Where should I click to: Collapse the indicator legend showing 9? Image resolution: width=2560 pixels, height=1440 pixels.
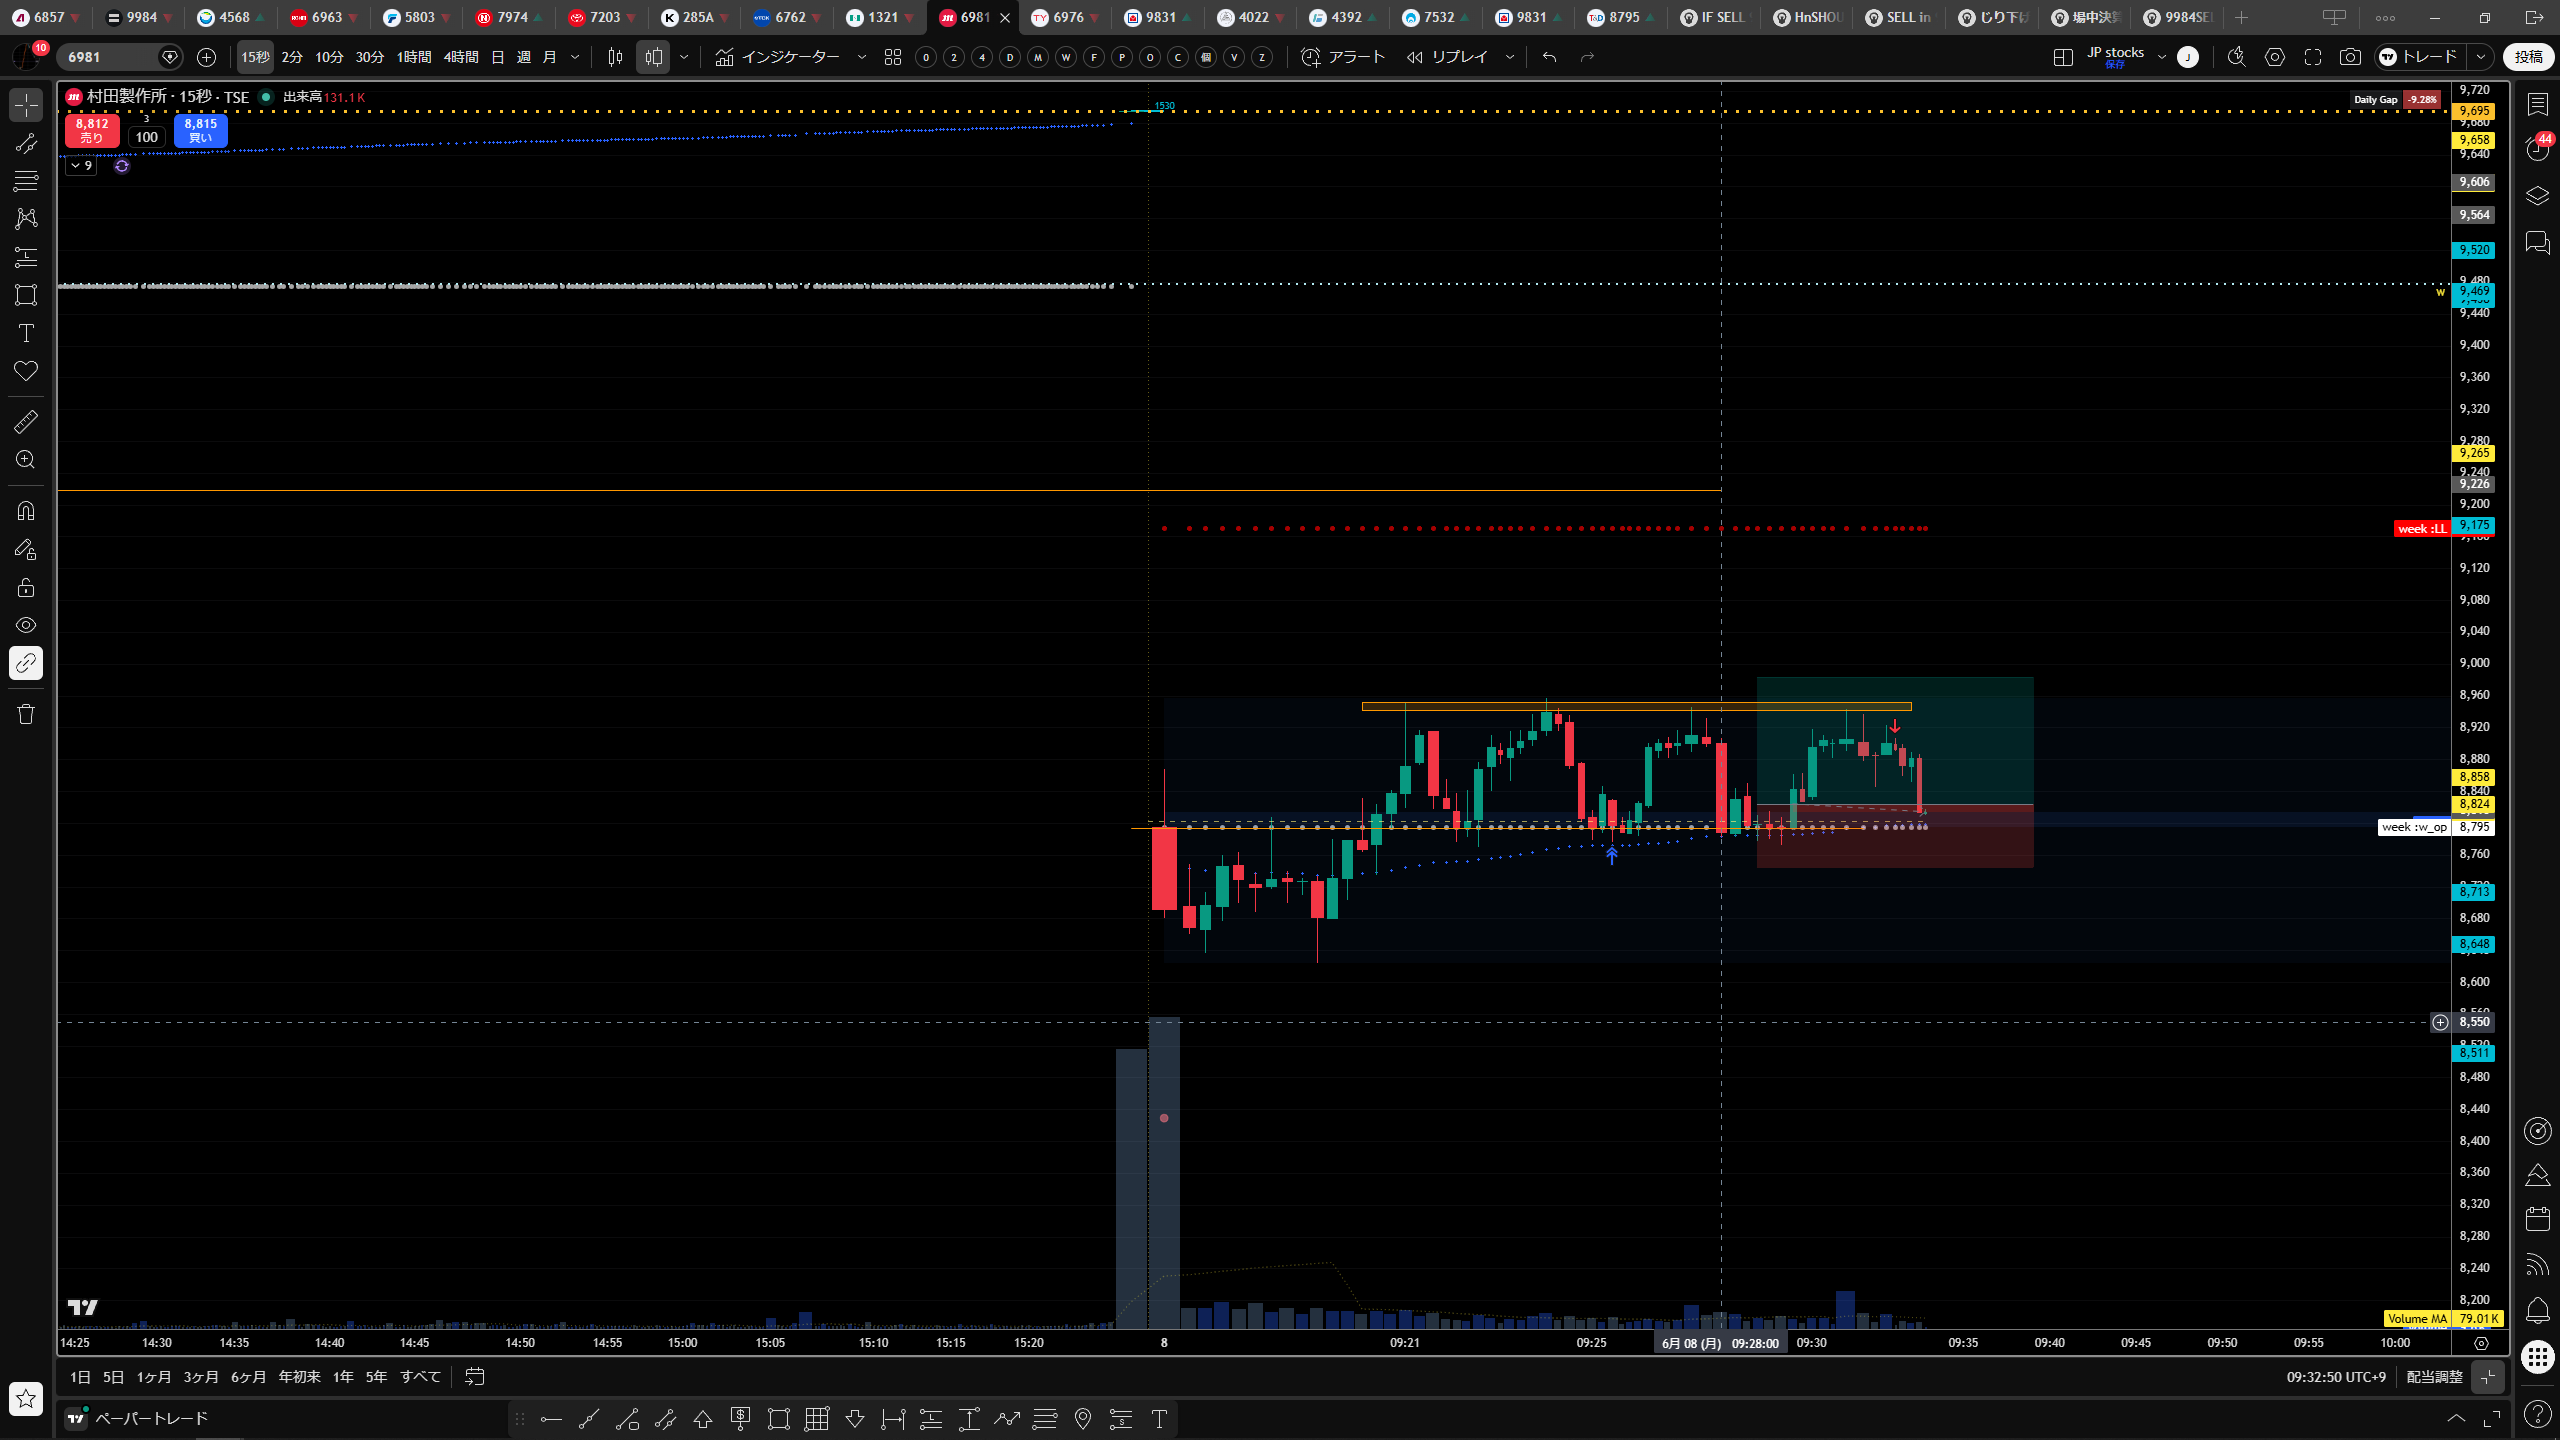81,166
